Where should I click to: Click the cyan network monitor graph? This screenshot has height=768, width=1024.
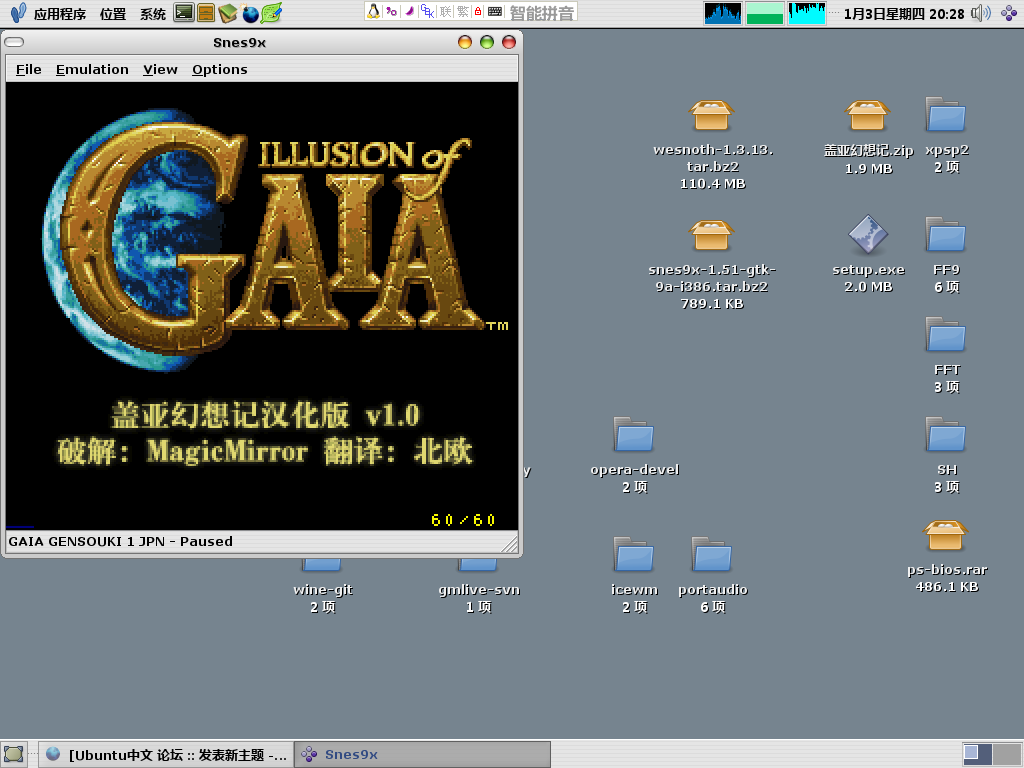pyautogui.click(x=807, y=13)
